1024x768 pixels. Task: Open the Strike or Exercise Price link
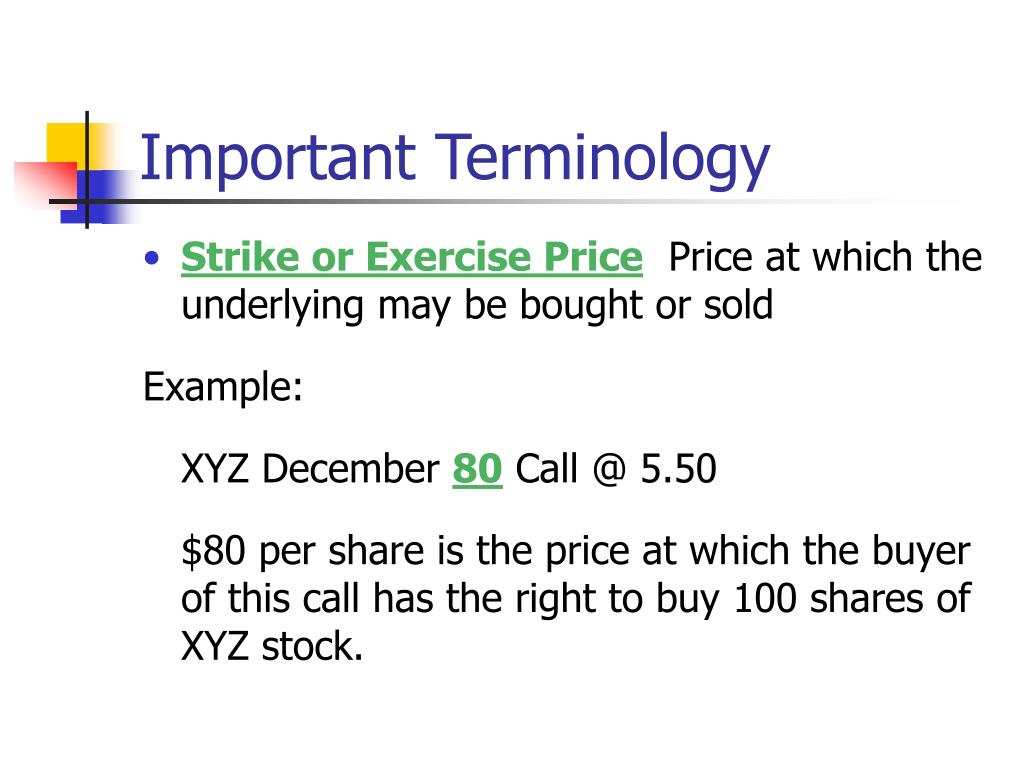[x=411, y=257]
